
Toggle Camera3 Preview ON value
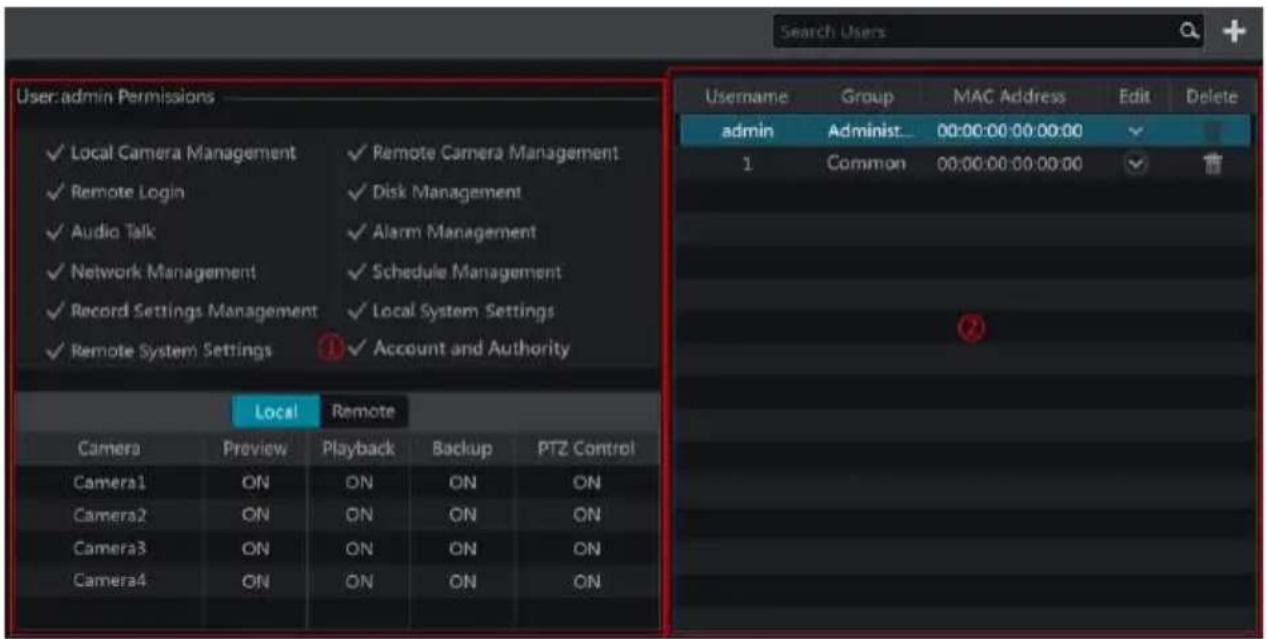click(256, 547)
